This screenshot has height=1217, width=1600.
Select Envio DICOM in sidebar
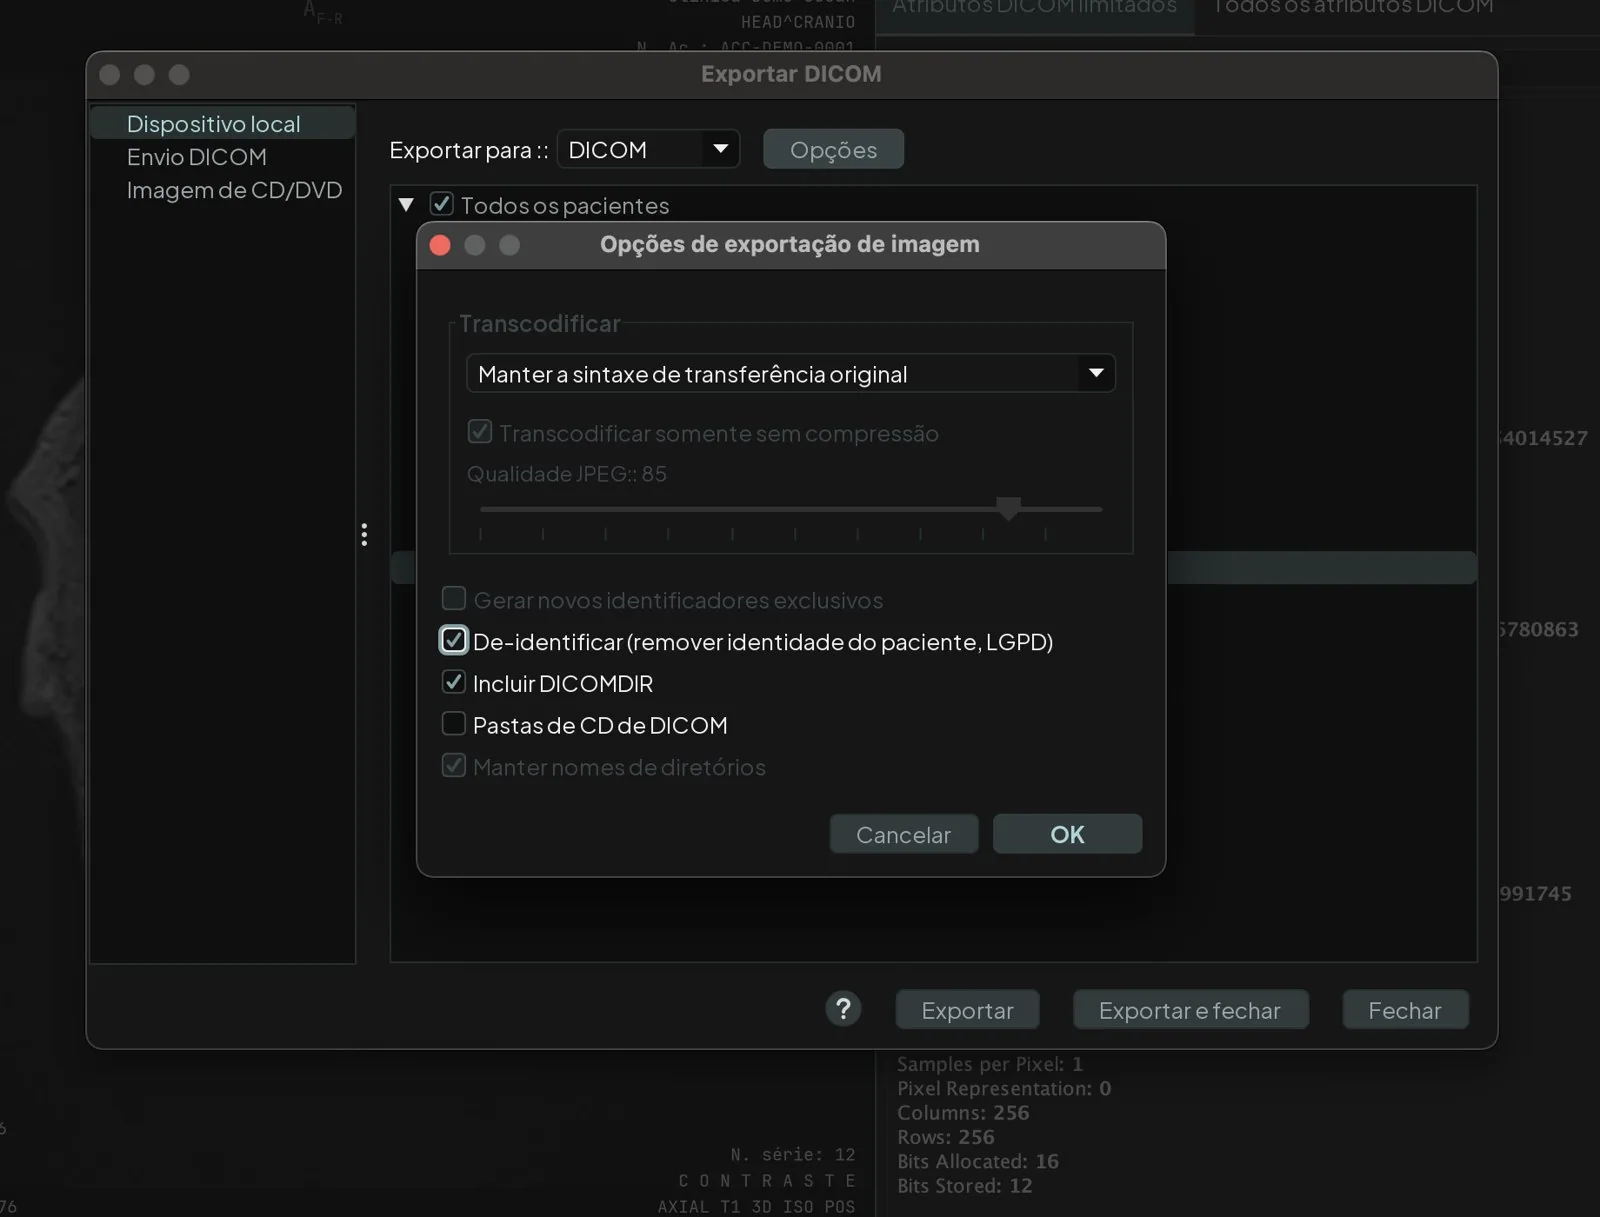click(197, 157)
